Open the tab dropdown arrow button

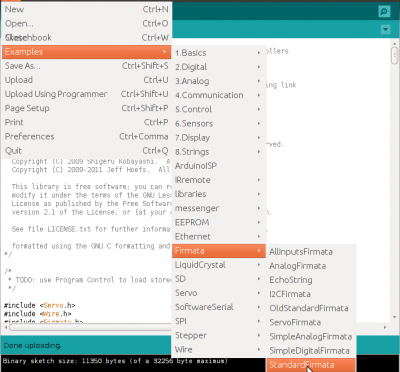385,30
